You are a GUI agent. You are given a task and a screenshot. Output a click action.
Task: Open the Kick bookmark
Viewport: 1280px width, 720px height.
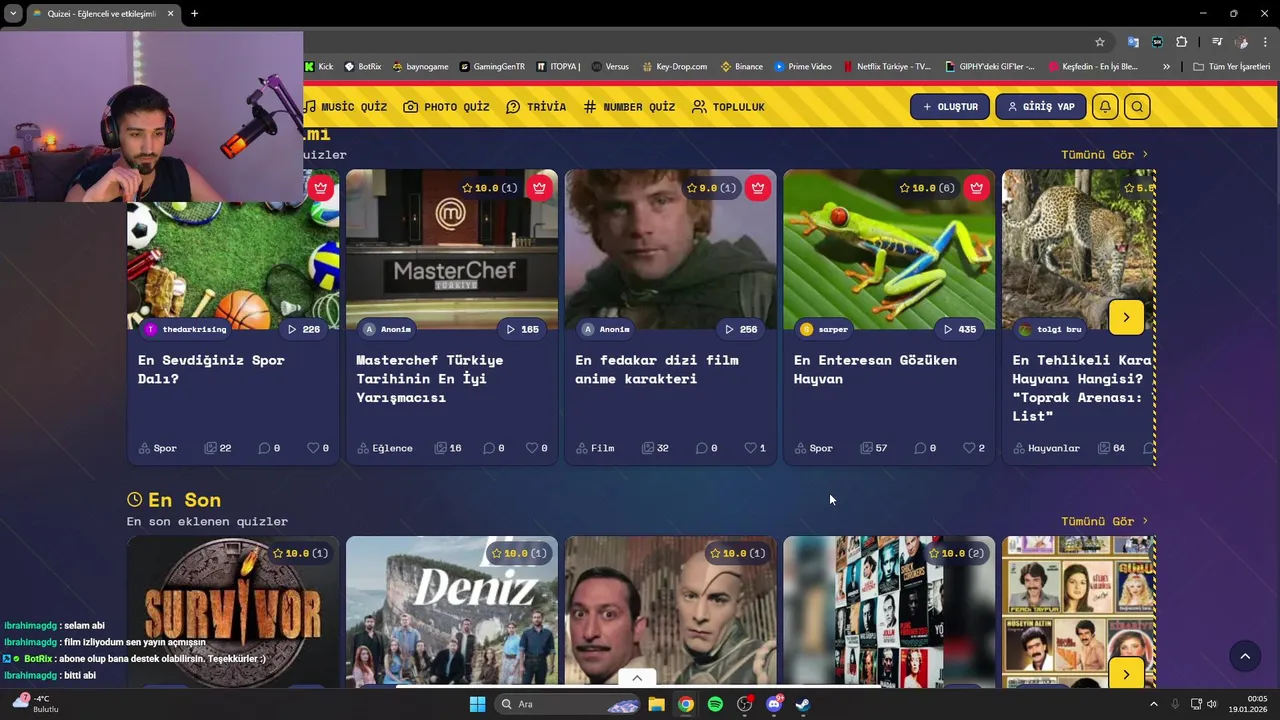(x=319, y=67)
